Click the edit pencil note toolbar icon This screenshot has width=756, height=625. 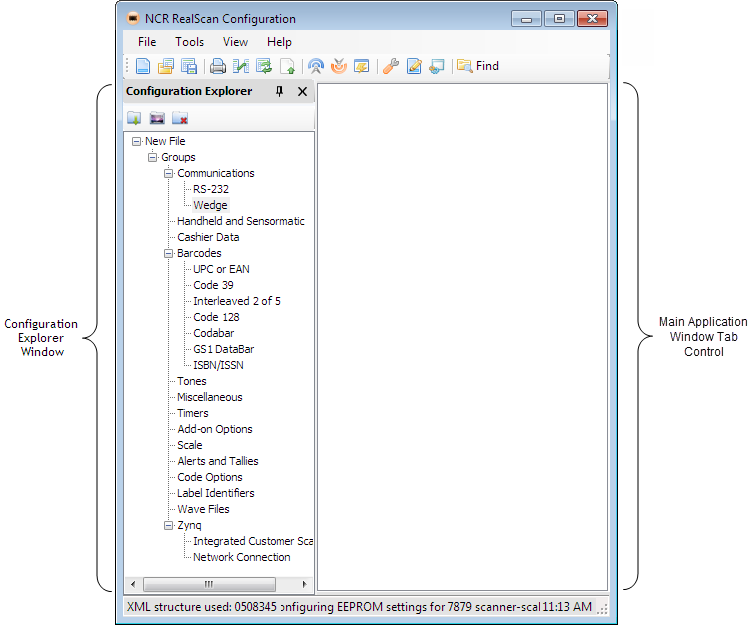tap(414, 66)
